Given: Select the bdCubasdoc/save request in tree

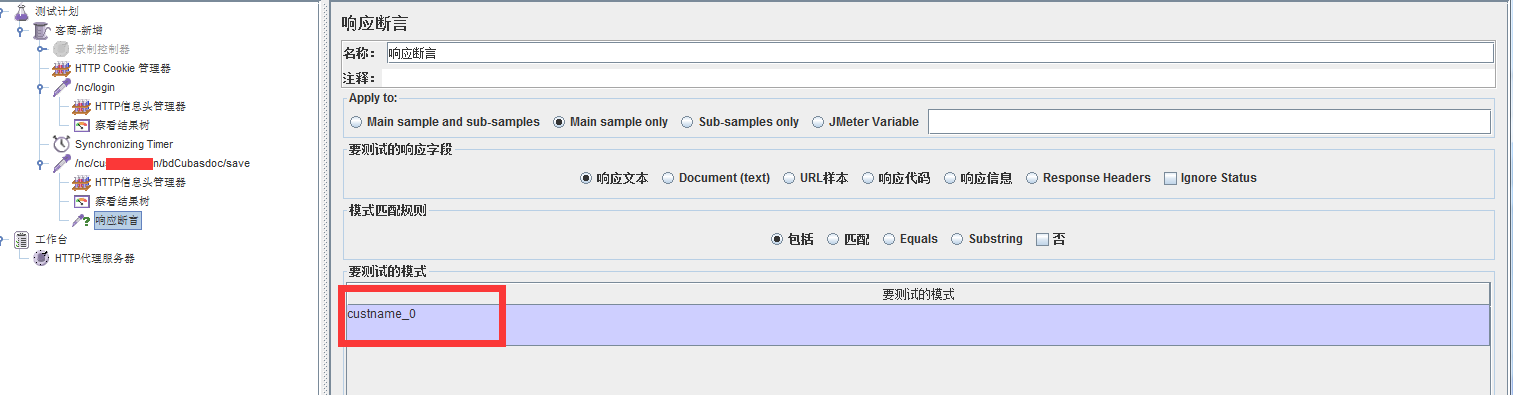Looking at the screenshot, I should 162,163.
